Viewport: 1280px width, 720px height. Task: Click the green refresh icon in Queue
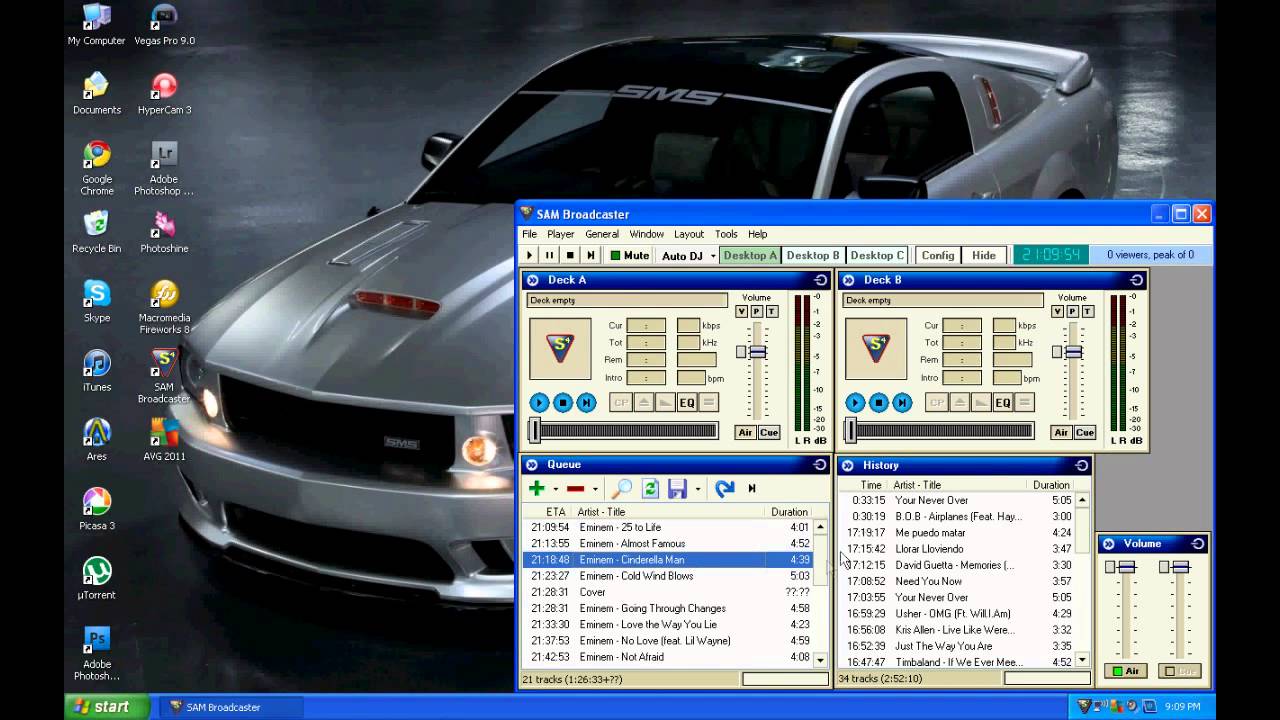(x=650, y=488)
